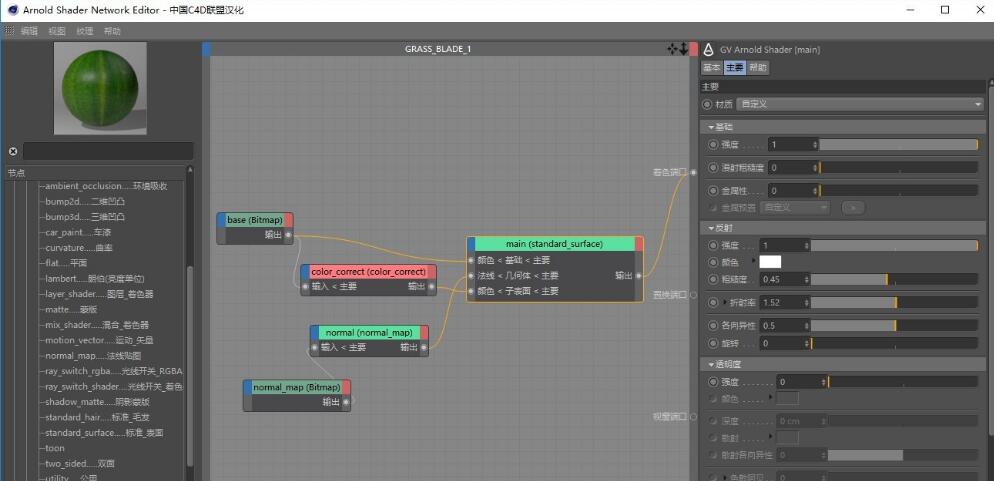The width and height of the screenshot is (994, 481).
Task: Toggle the 金属性 animation circle
Action: tap(713, 190)
